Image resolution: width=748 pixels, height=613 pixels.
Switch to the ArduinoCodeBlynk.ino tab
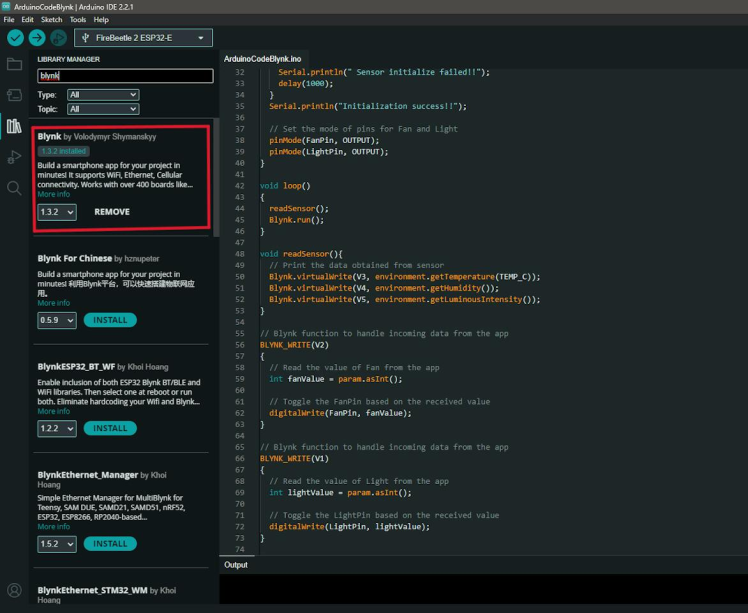pos(263,59)
